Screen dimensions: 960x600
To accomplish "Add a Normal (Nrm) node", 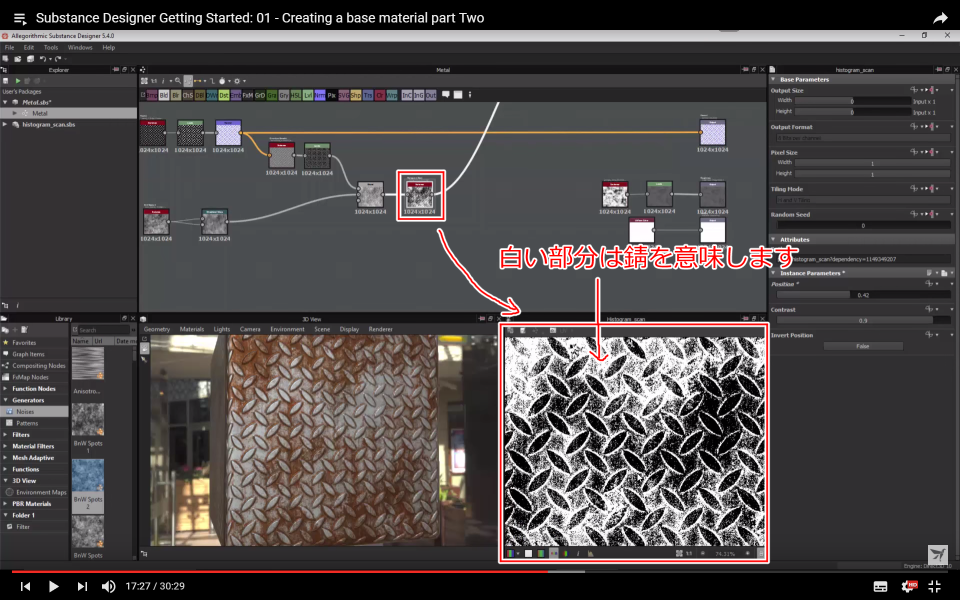I will coord(320,96).
